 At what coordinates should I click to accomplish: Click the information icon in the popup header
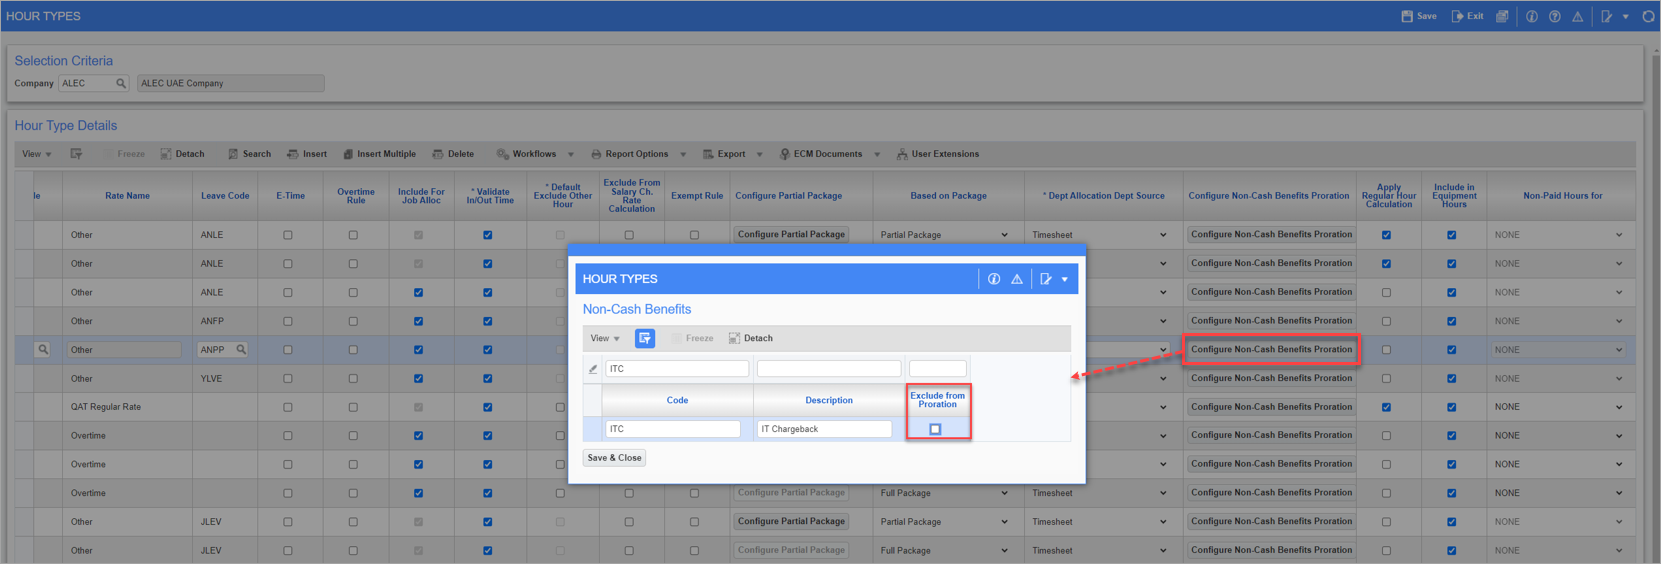(994, 279)
